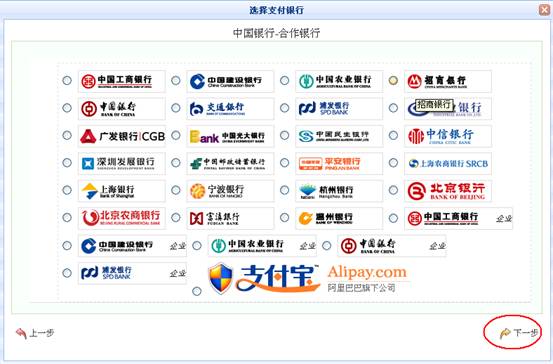
Task: Click the 富滇银行 Fudian Bank logo
Action: tap(230, 218)
